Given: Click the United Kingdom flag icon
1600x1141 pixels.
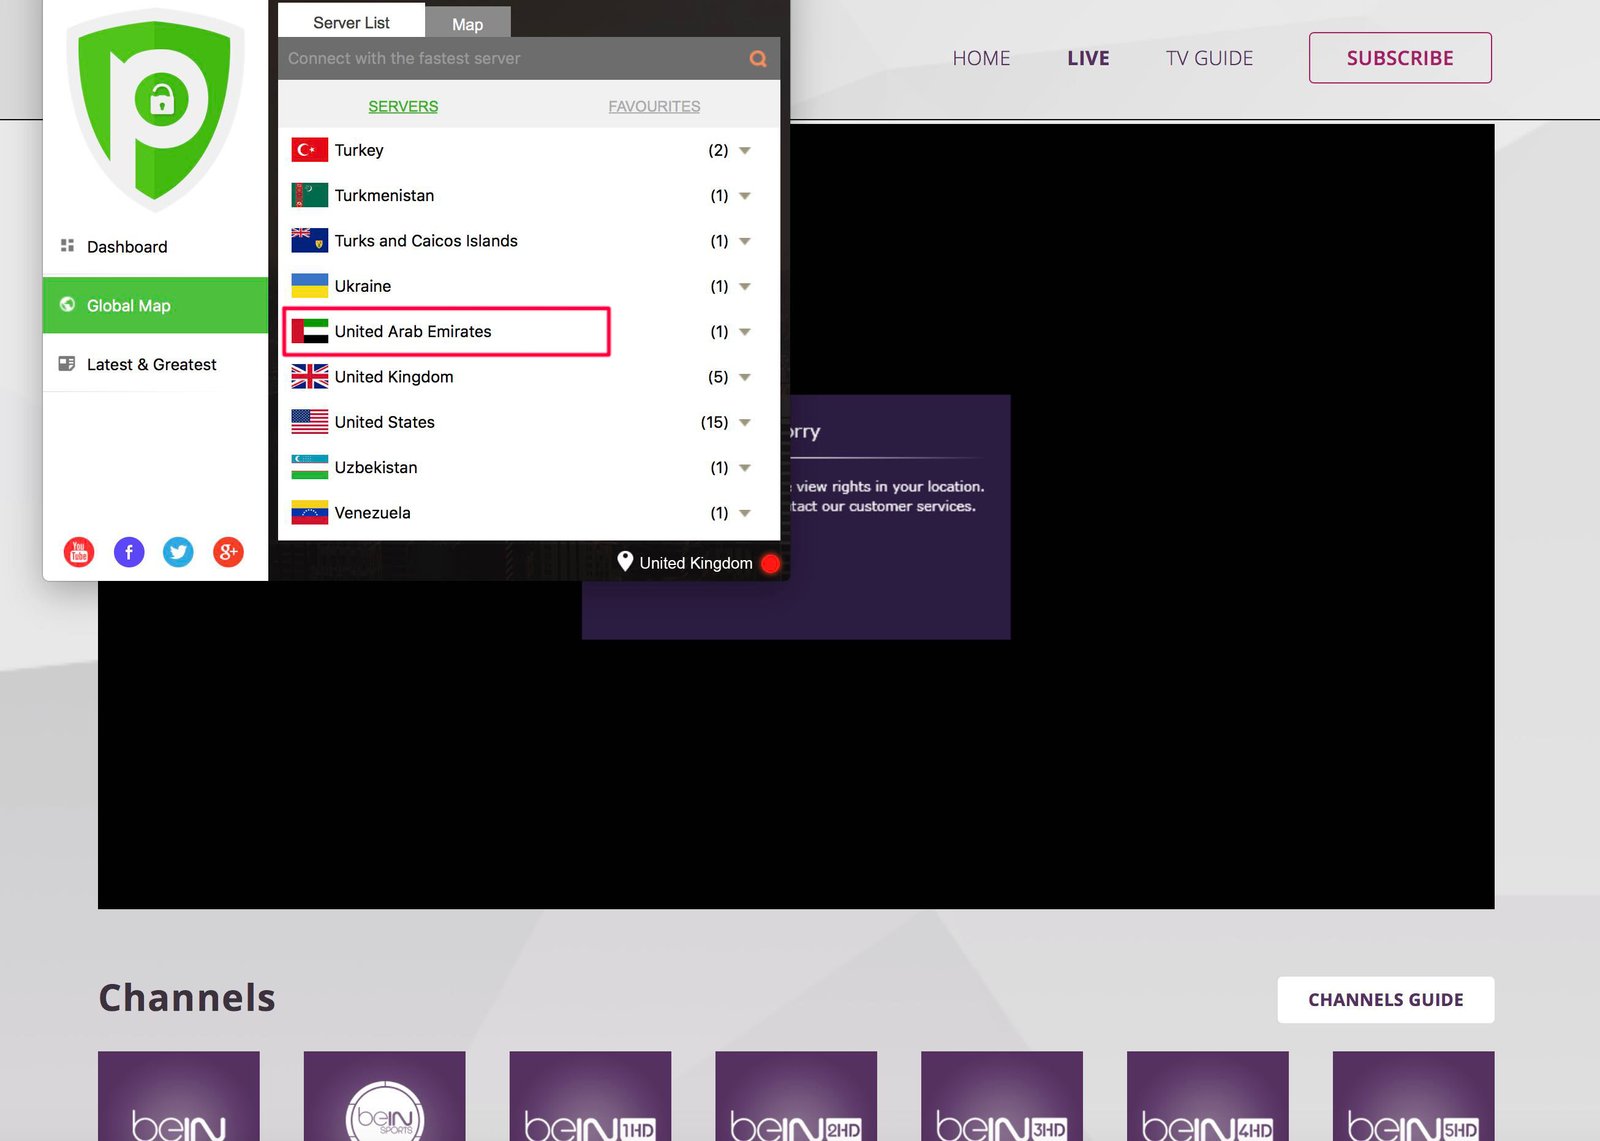Looking at the screenshot, I should [x=310, y=376].
